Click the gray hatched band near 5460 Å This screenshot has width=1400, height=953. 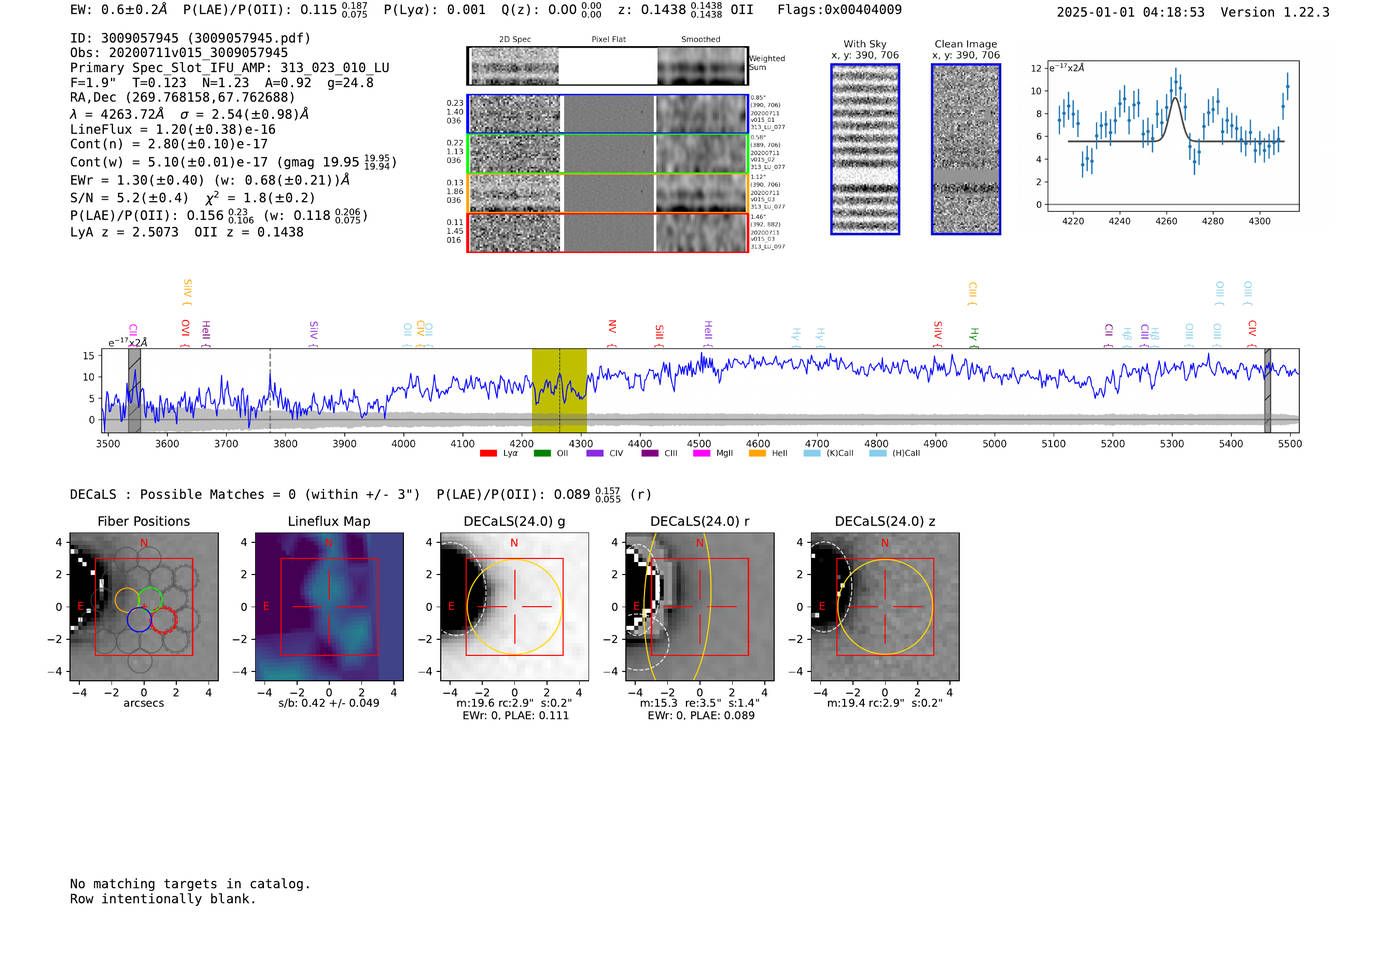[x=1267, y=390]
